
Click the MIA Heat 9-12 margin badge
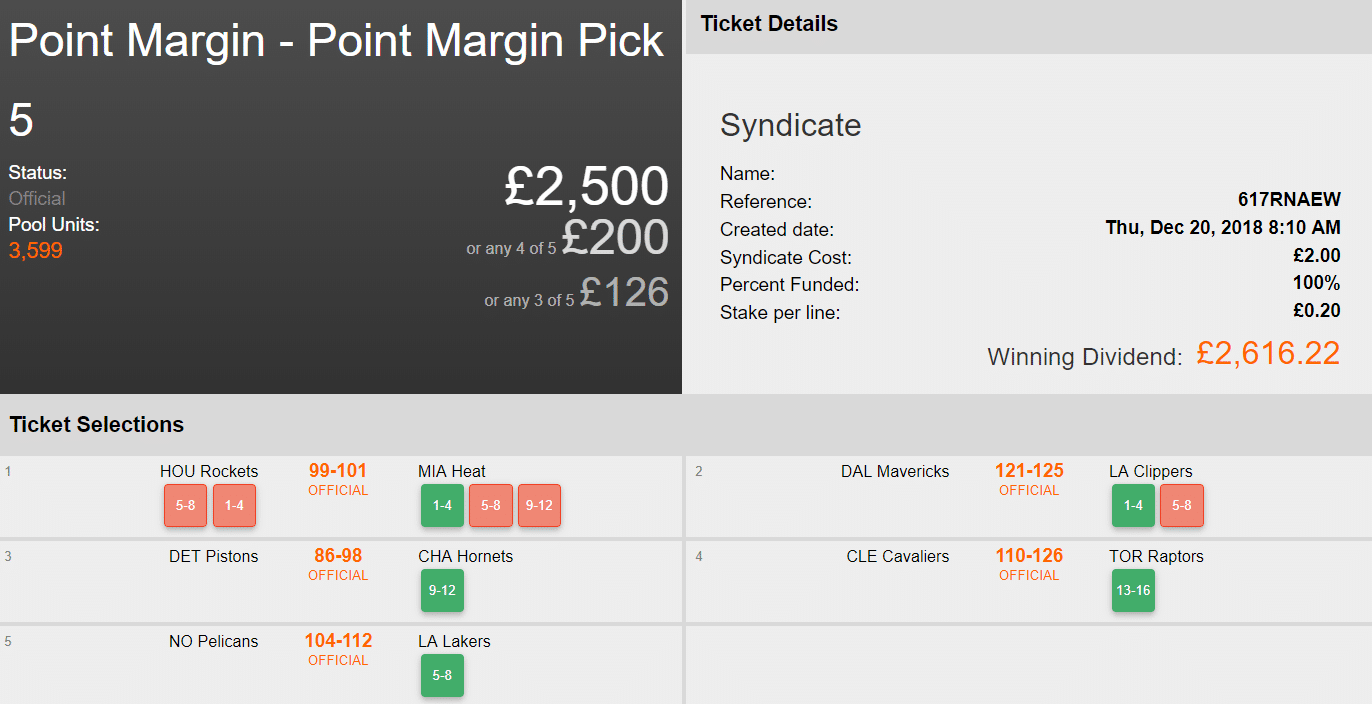540,506
